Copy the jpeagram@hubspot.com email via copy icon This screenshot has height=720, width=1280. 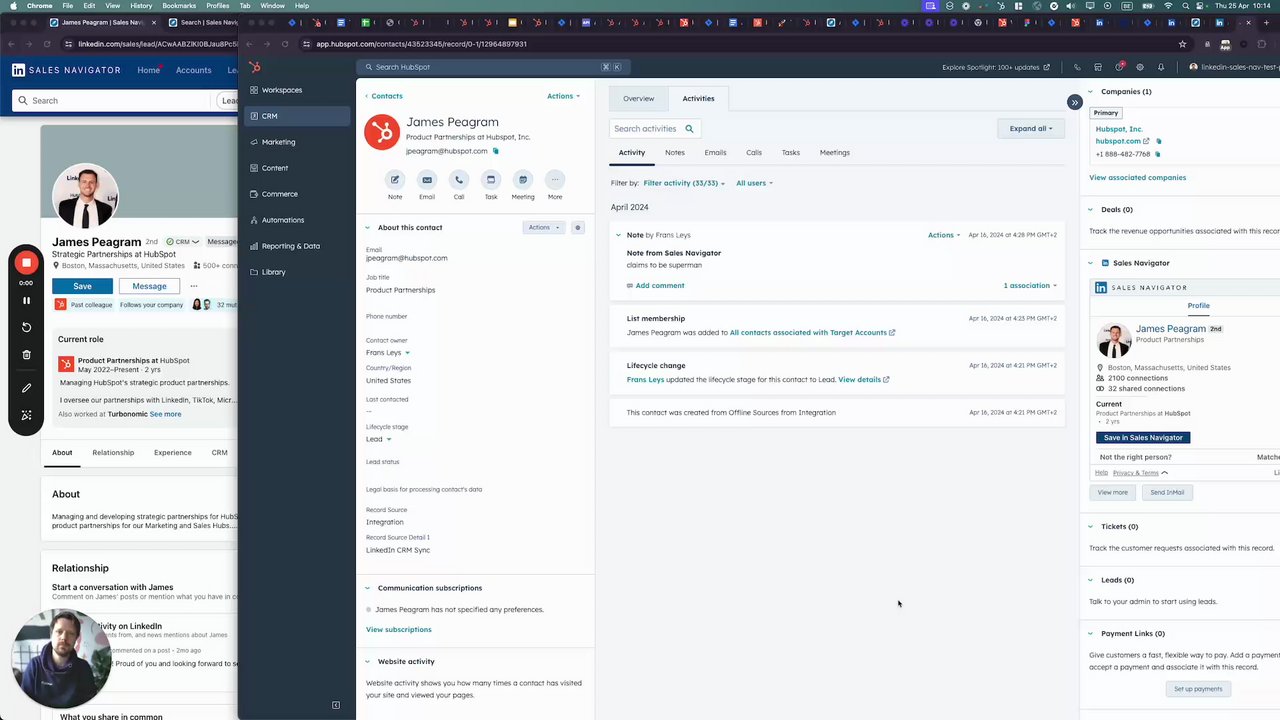tap(495, 151)
